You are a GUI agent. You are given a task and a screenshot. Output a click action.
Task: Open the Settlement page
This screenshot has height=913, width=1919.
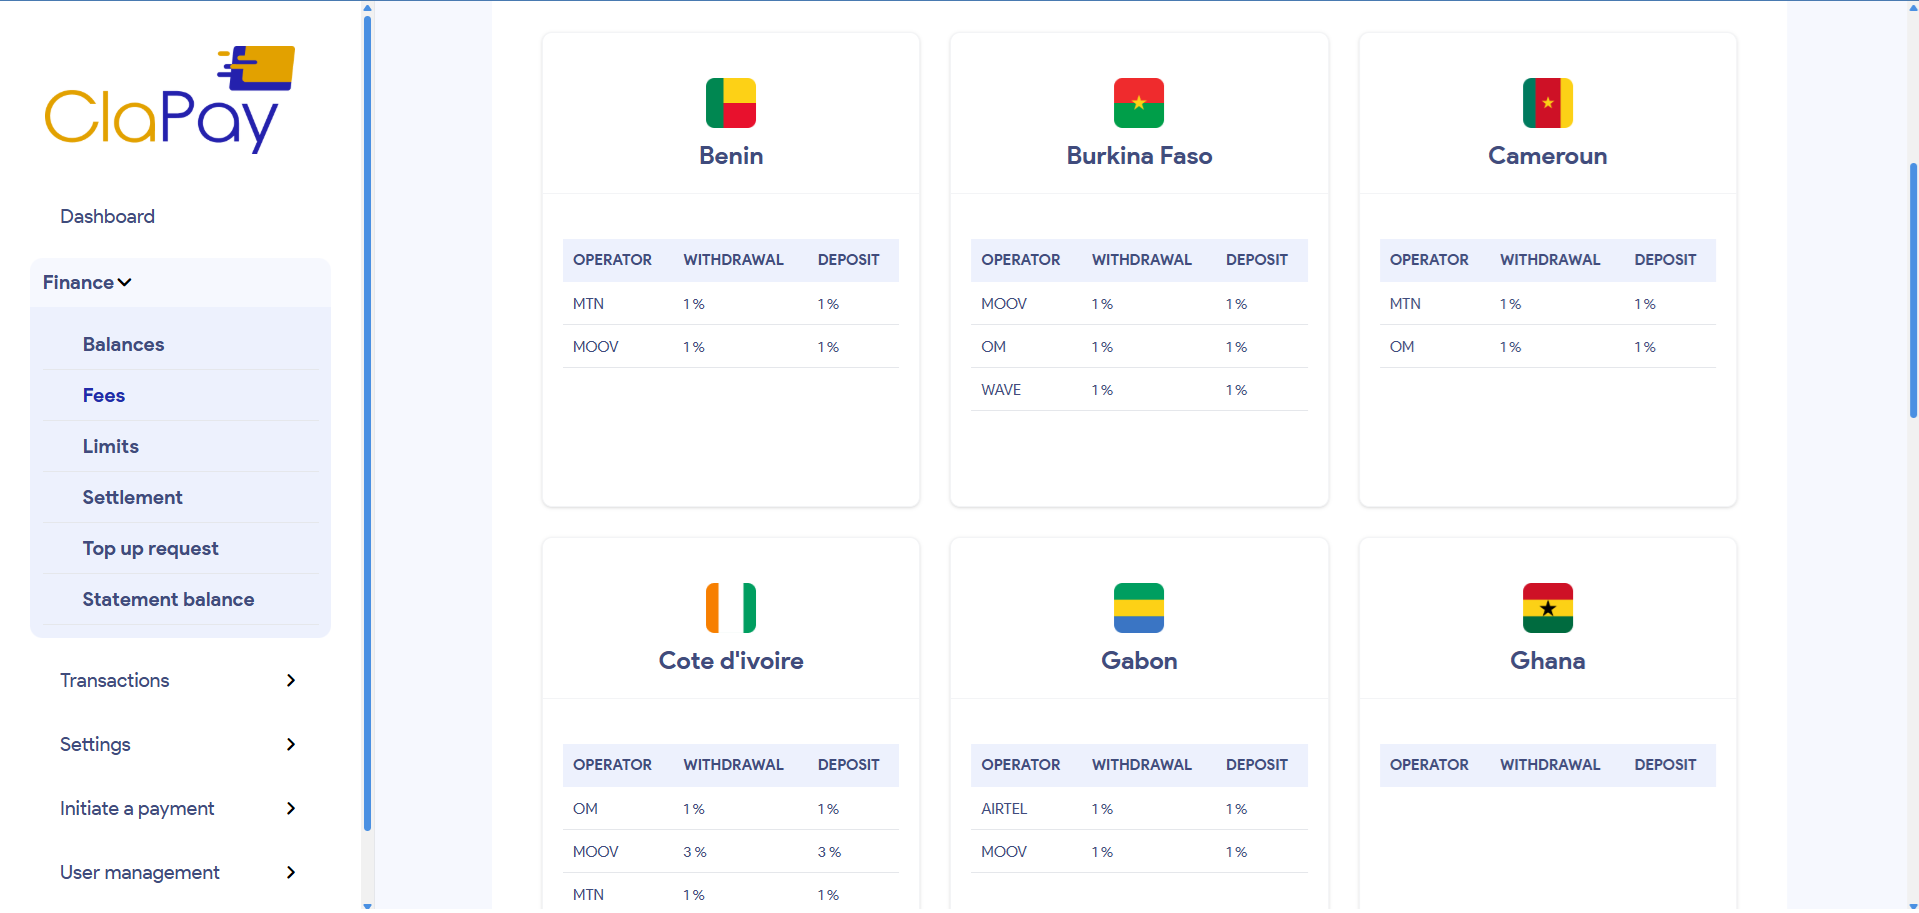tap(132, 497)
